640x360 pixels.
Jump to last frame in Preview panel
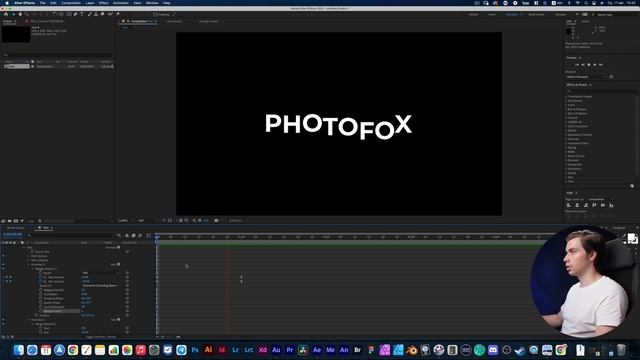[601, 64]
